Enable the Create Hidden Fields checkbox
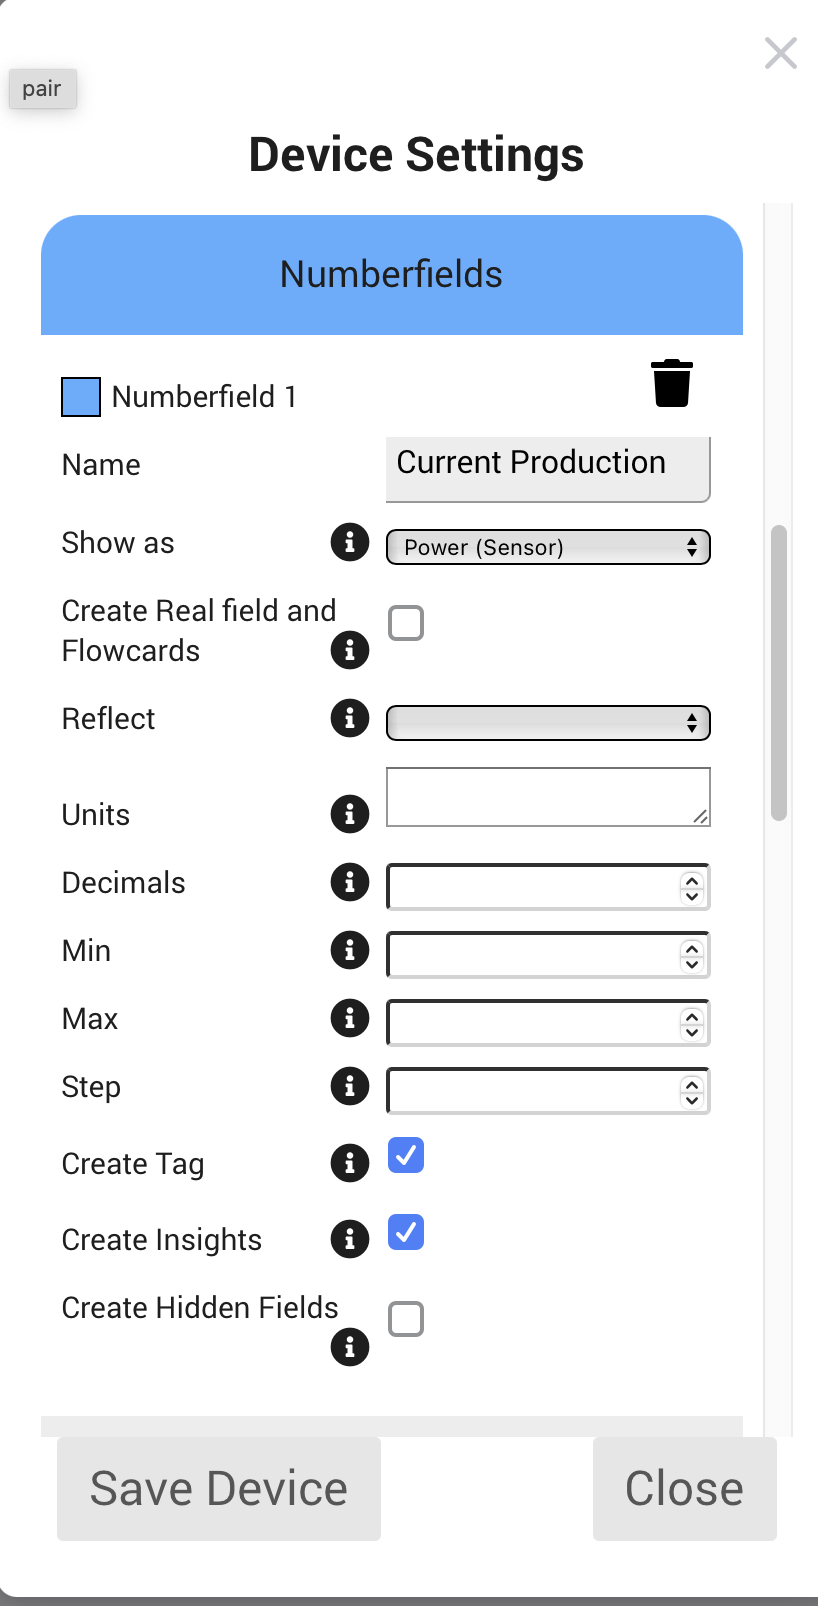818x1606 pixels. pos(406,1319)
